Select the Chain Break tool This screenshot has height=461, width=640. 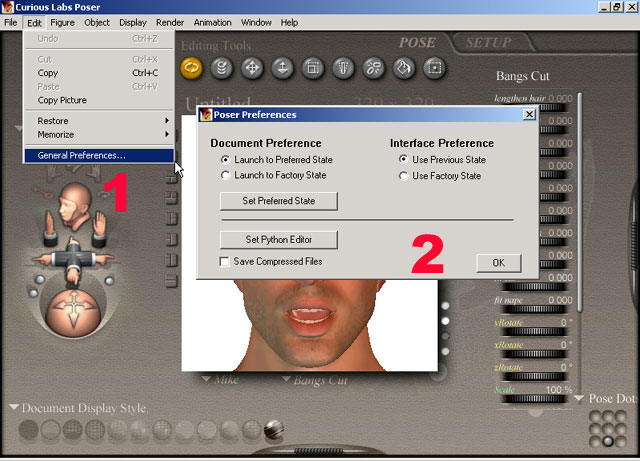[x=374, y=67]
